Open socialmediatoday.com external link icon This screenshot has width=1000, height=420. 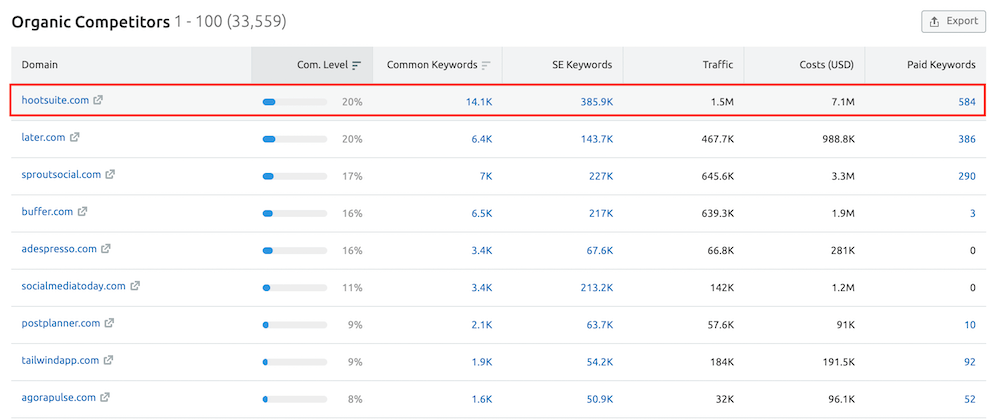pos(135,285)
